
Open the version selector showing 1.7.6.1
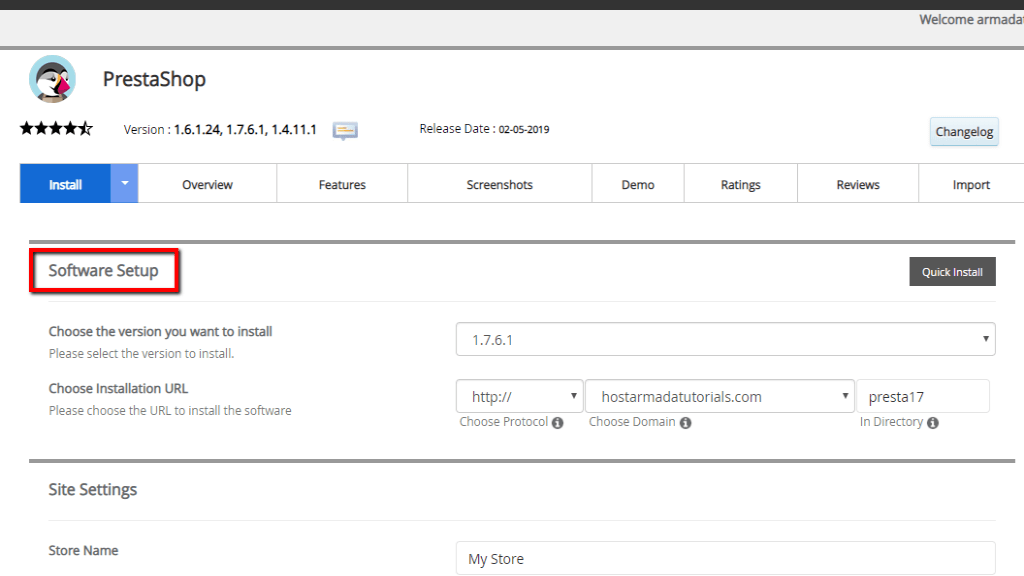point(726,339)
